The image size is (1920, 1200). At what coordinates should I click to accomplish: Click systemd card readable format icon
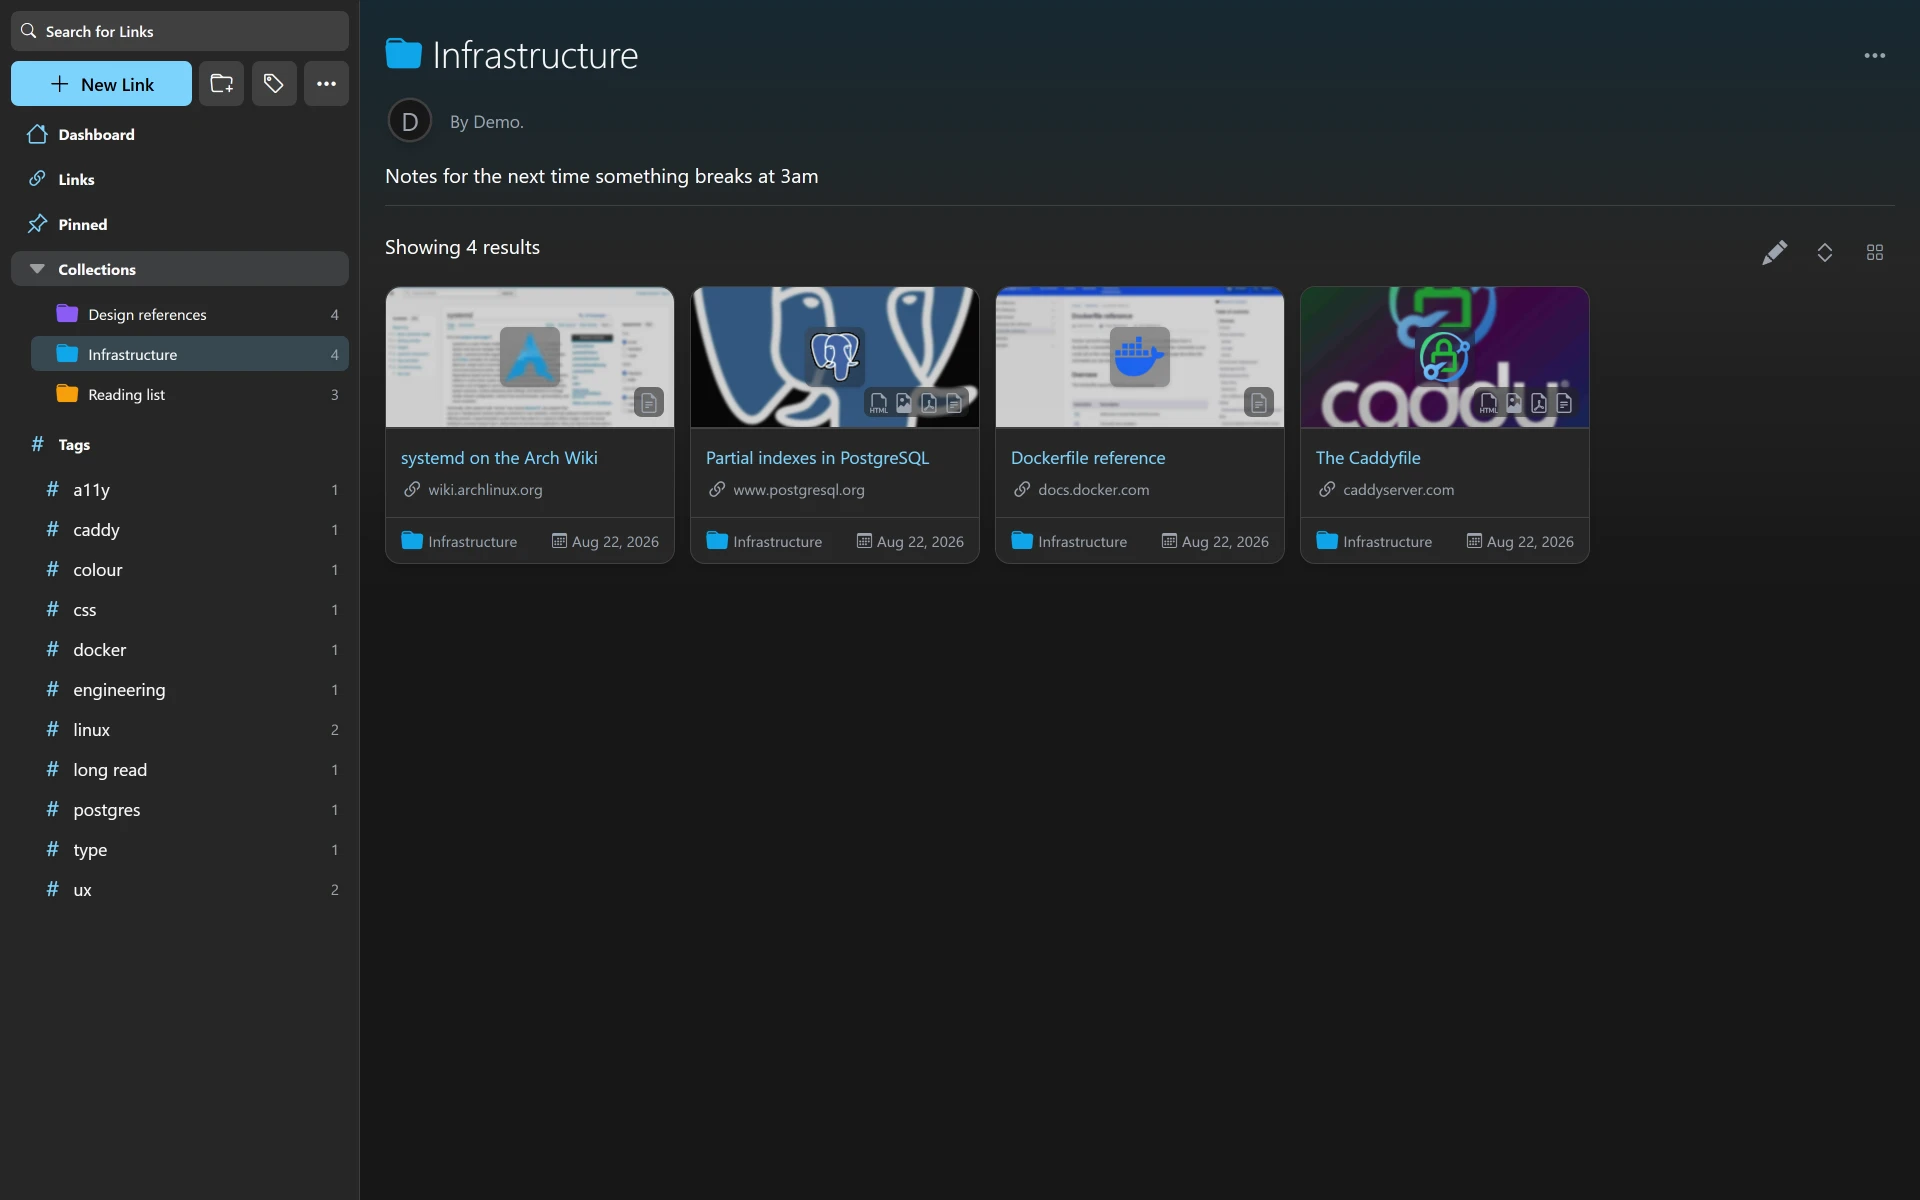[648, 402]
